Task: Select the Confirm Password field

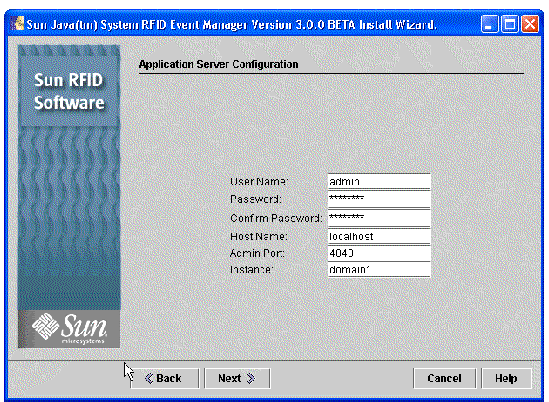Action: click(x=379, y=218)
